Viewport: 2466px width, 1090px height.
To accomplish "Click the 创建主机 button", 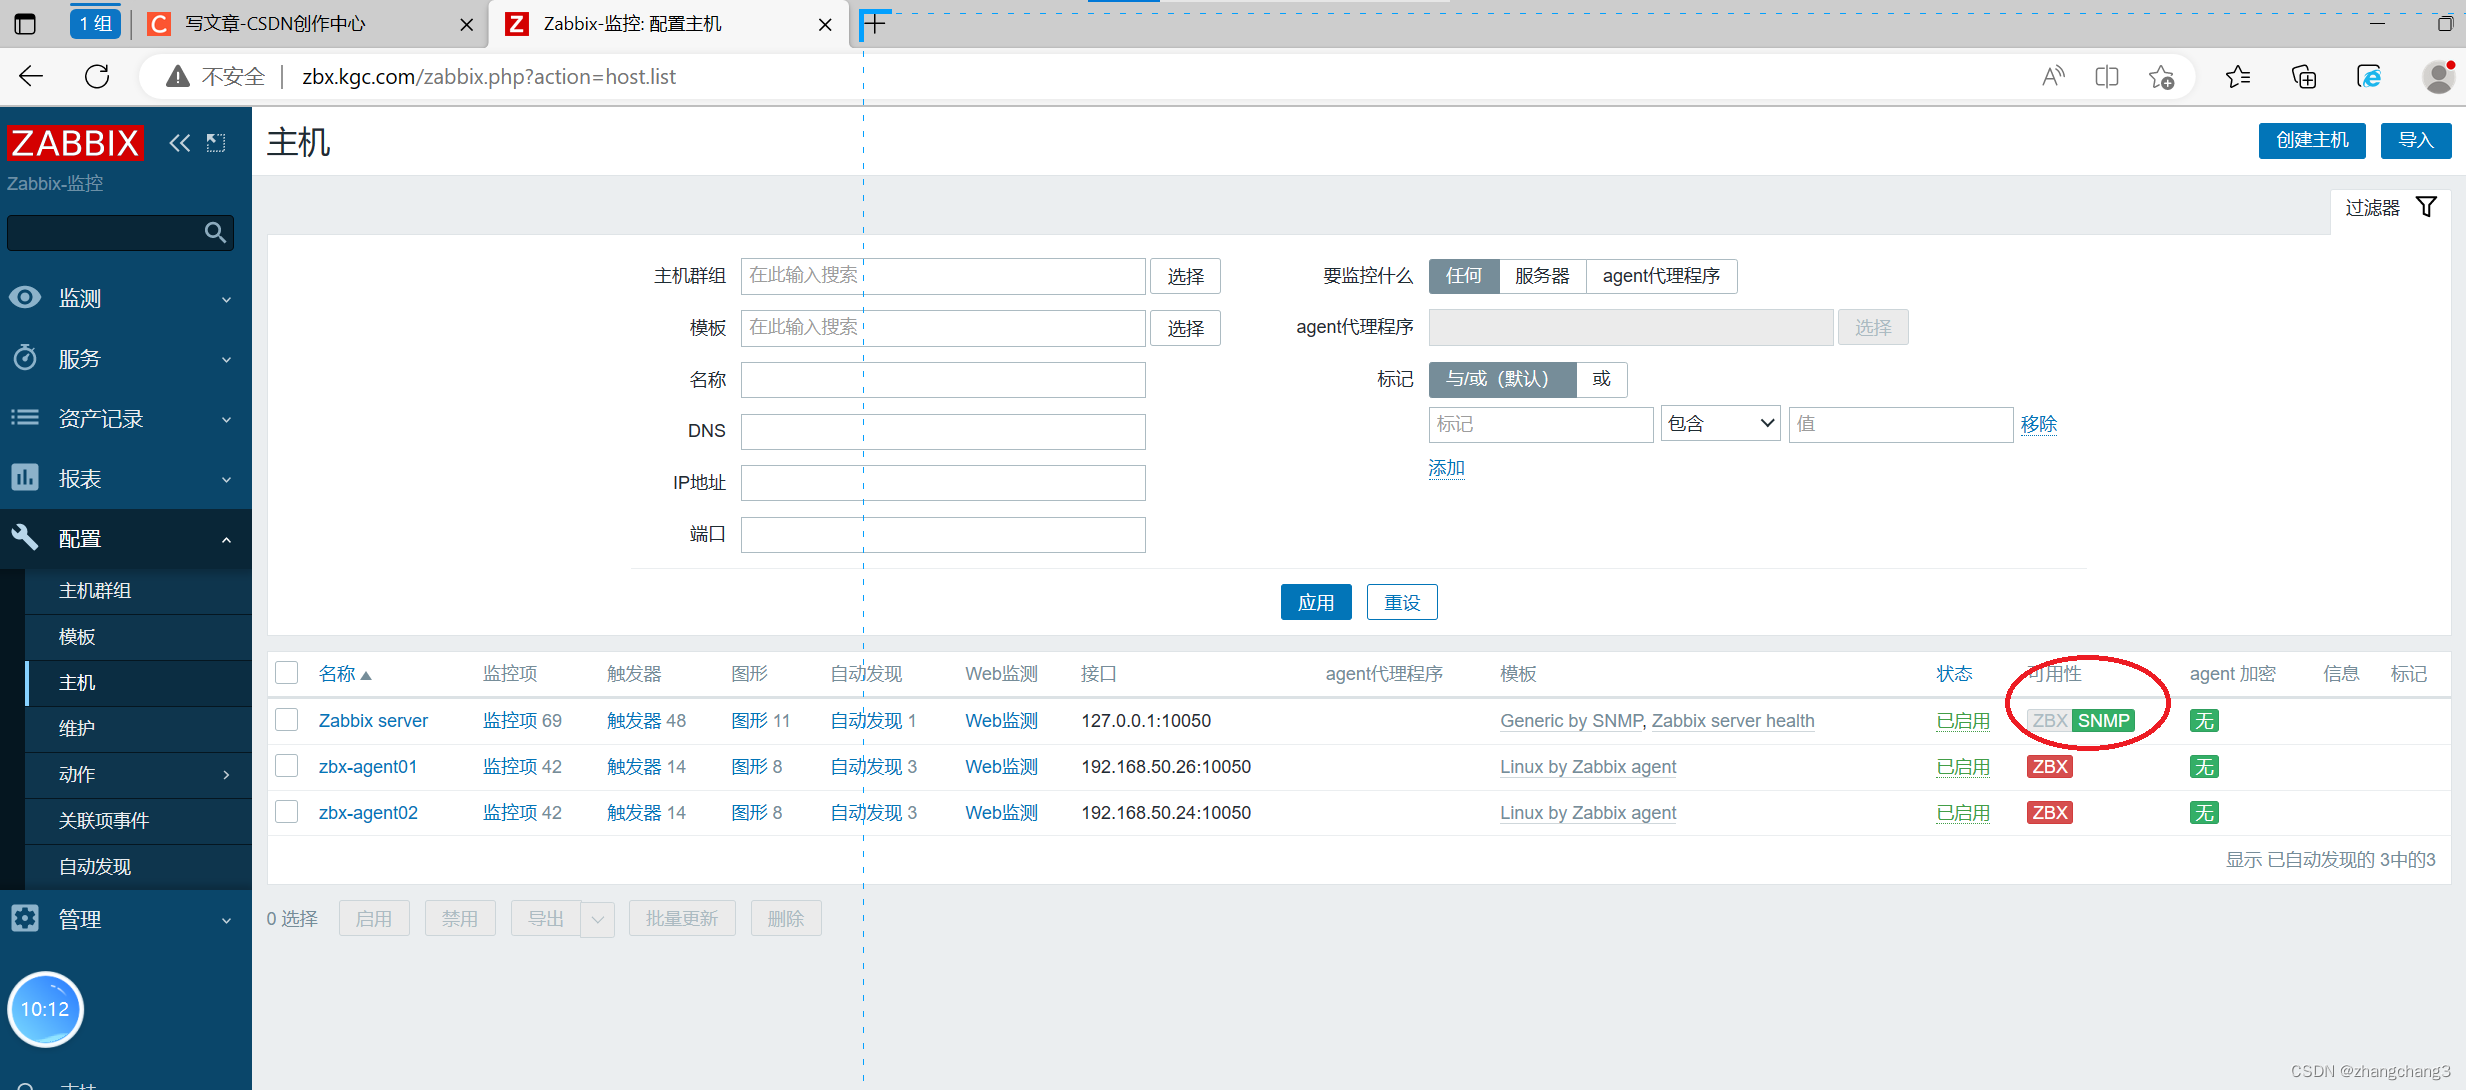I will pyautogui.click(x=2312, y=140).
